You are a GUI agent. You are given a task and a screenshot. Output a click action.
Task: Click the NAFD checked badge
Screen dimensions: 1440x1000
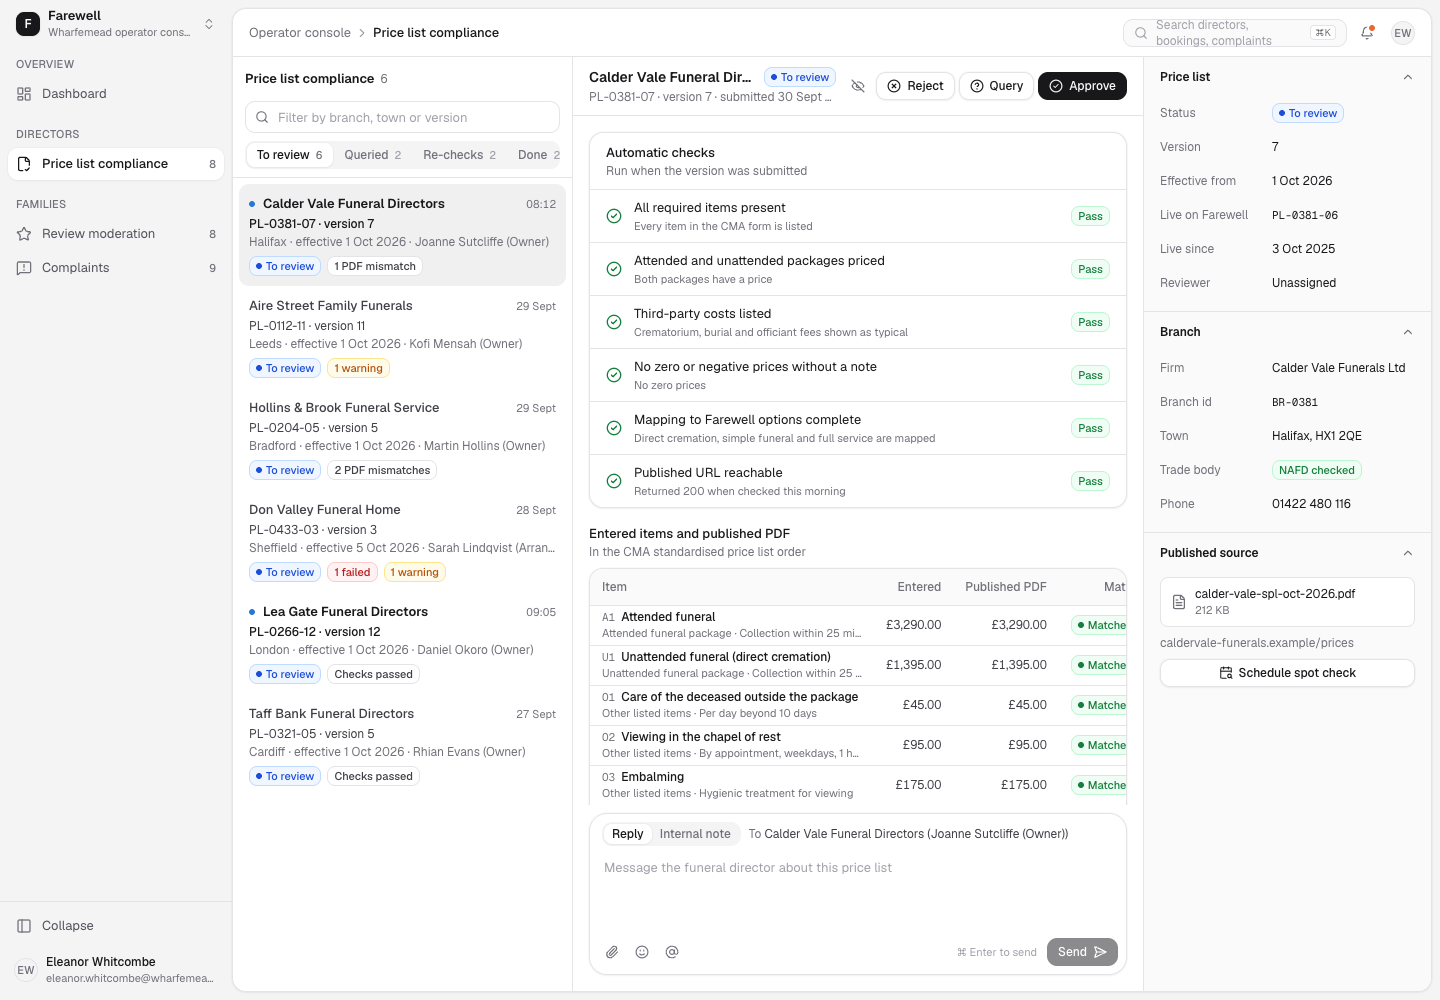pyautogui.click(x=1316, y=470)
